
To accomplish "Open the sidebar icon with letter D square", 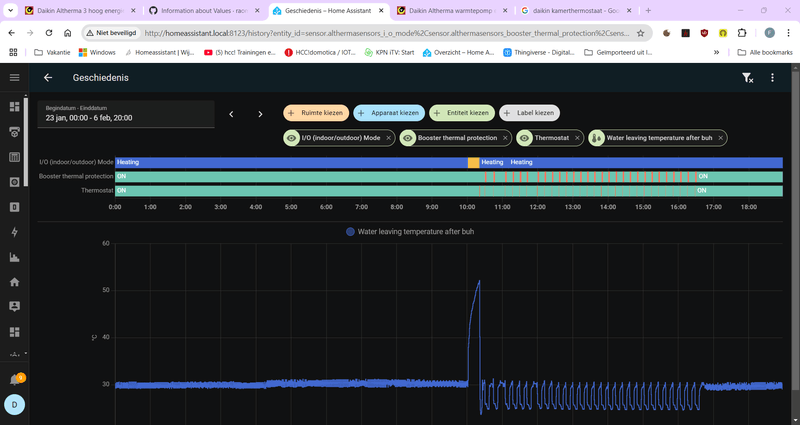I will pyautogui.click(x=14, y=207).
